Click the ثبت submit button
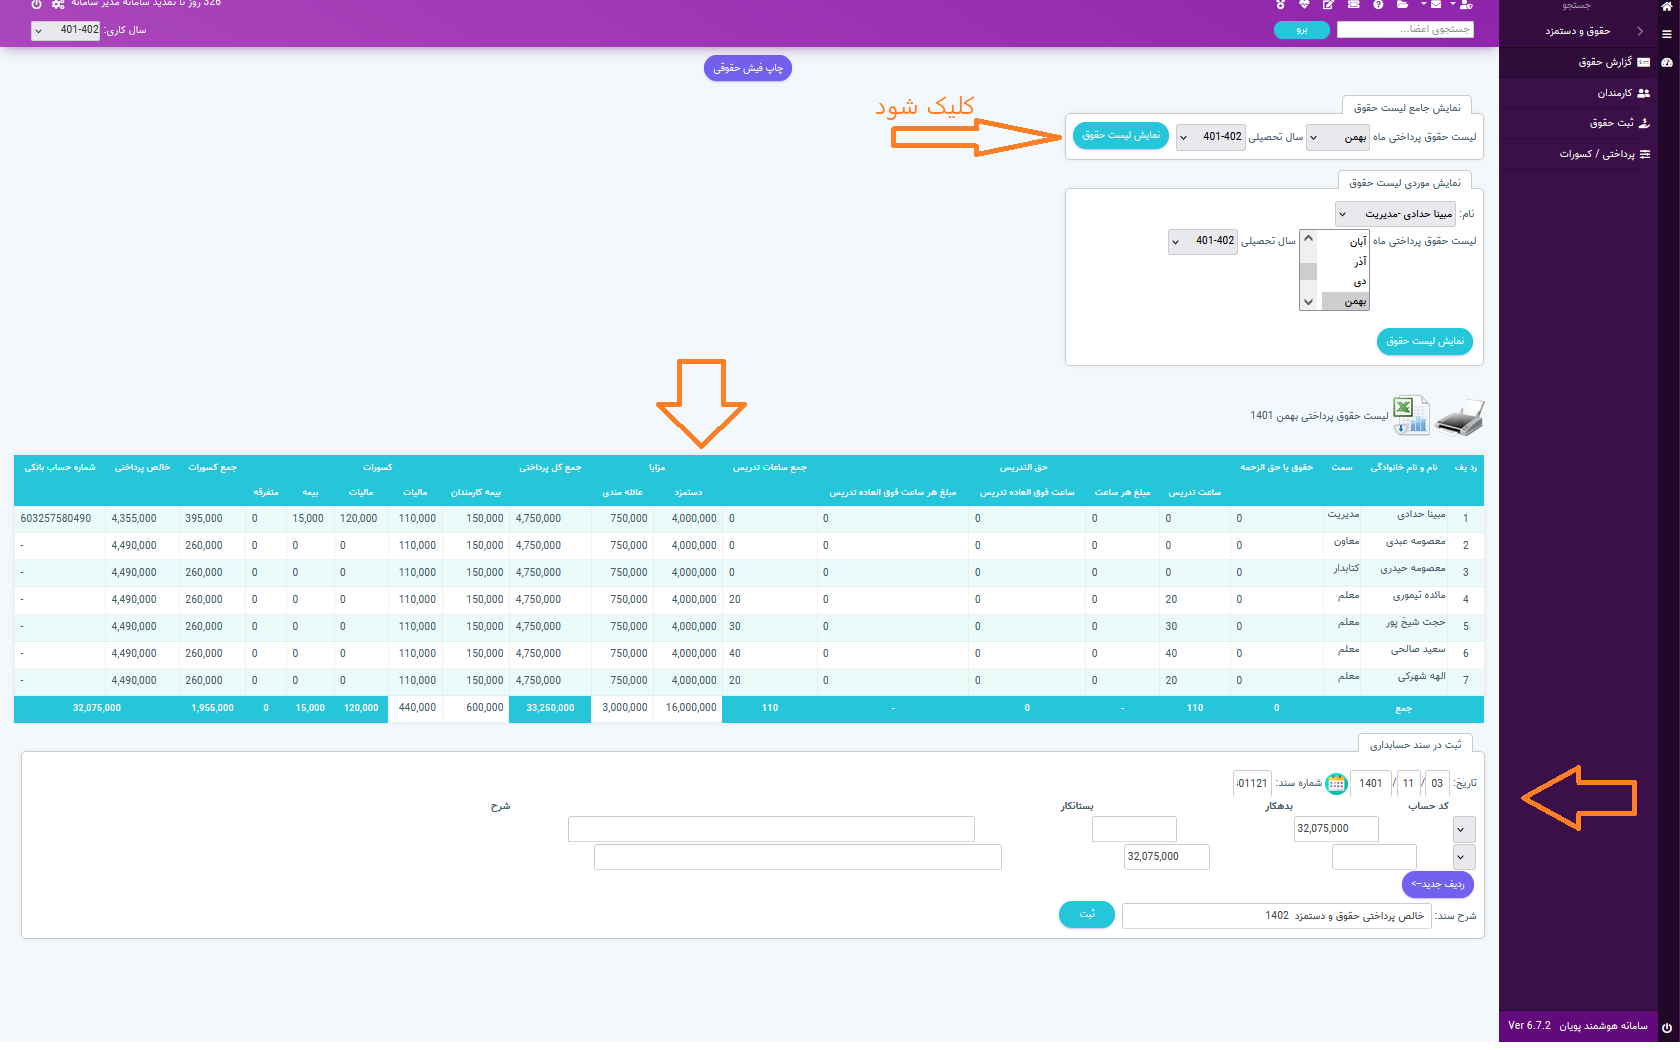 point(1087,914)
